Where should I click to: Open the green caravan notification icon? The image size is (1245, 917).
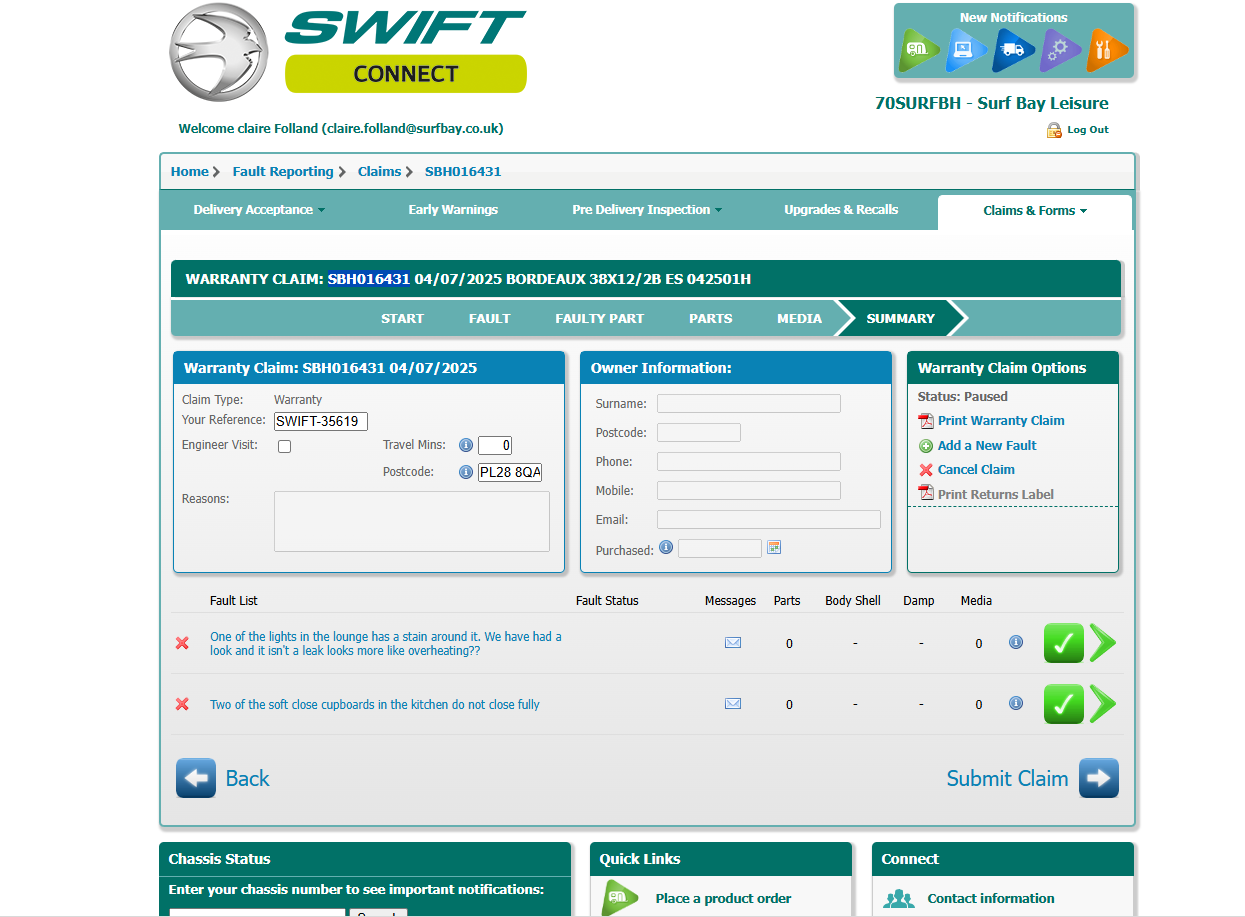(919, 49)
